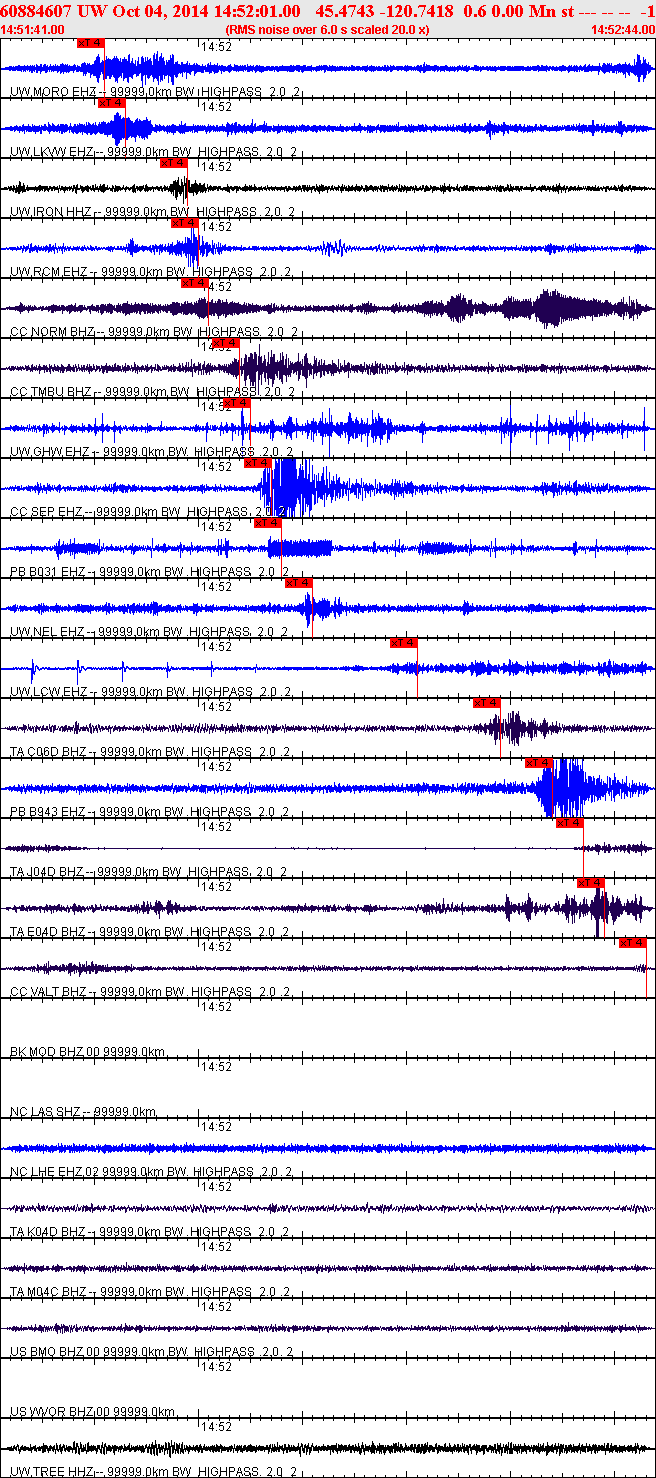The width and height of the screenshot is (656, 1478).
Task: Select the pick marker on CC.SEP trace
Action: click(258, 463)
